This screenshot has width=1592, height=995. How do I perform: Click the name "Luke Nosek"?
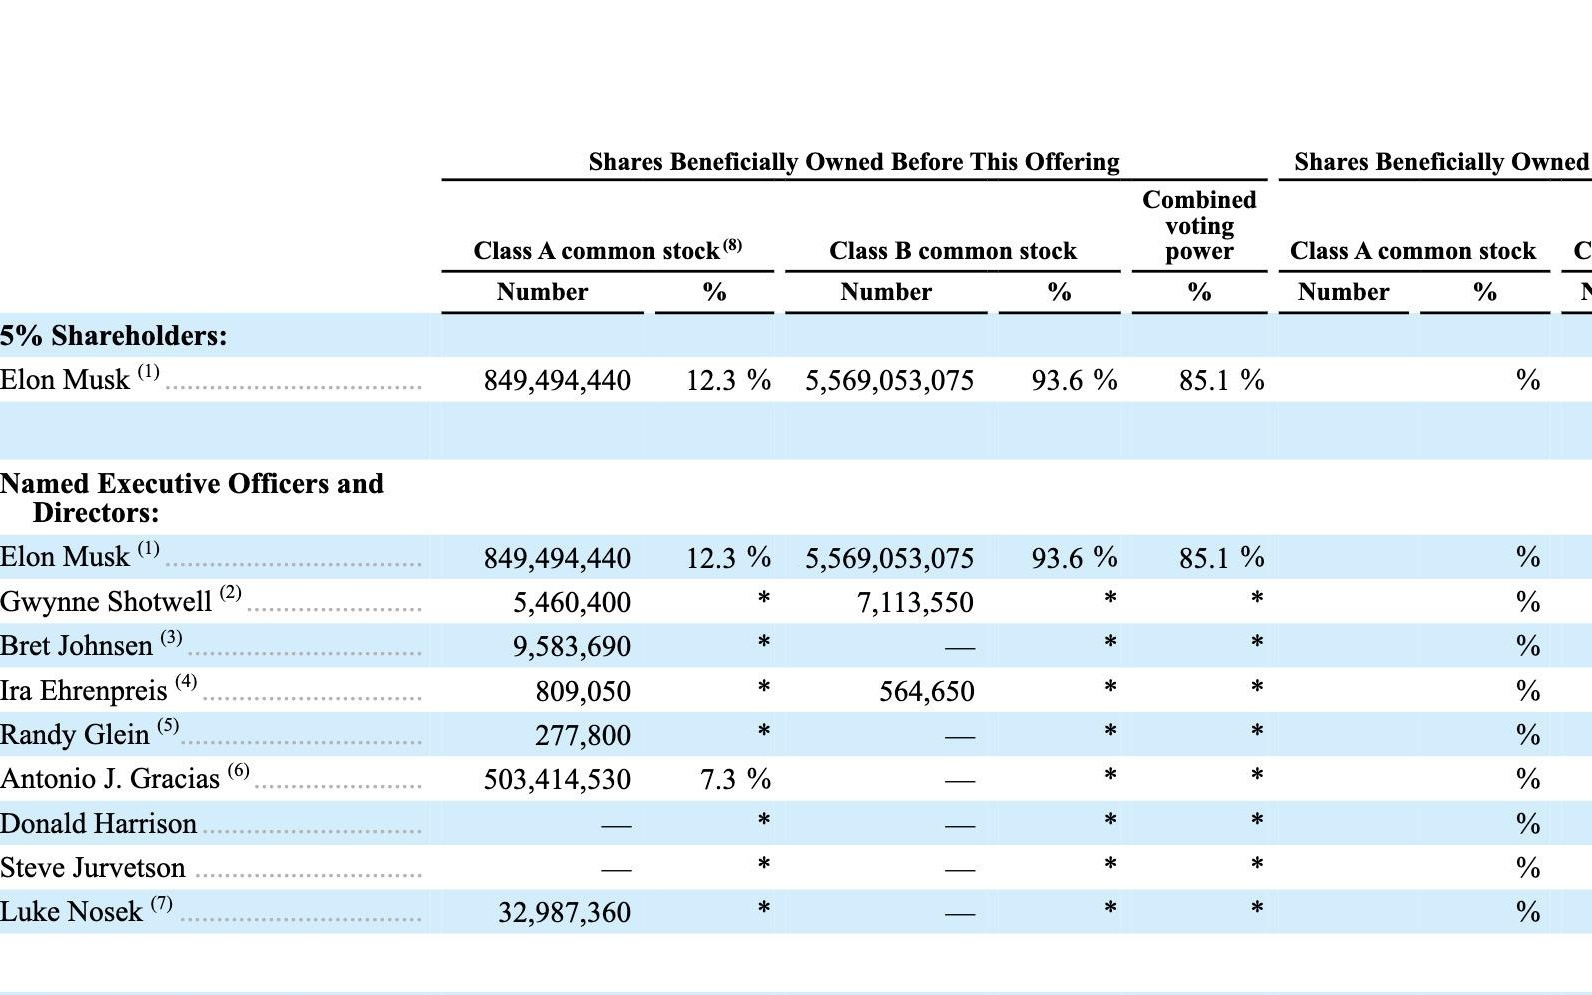[x=72, y=912]
